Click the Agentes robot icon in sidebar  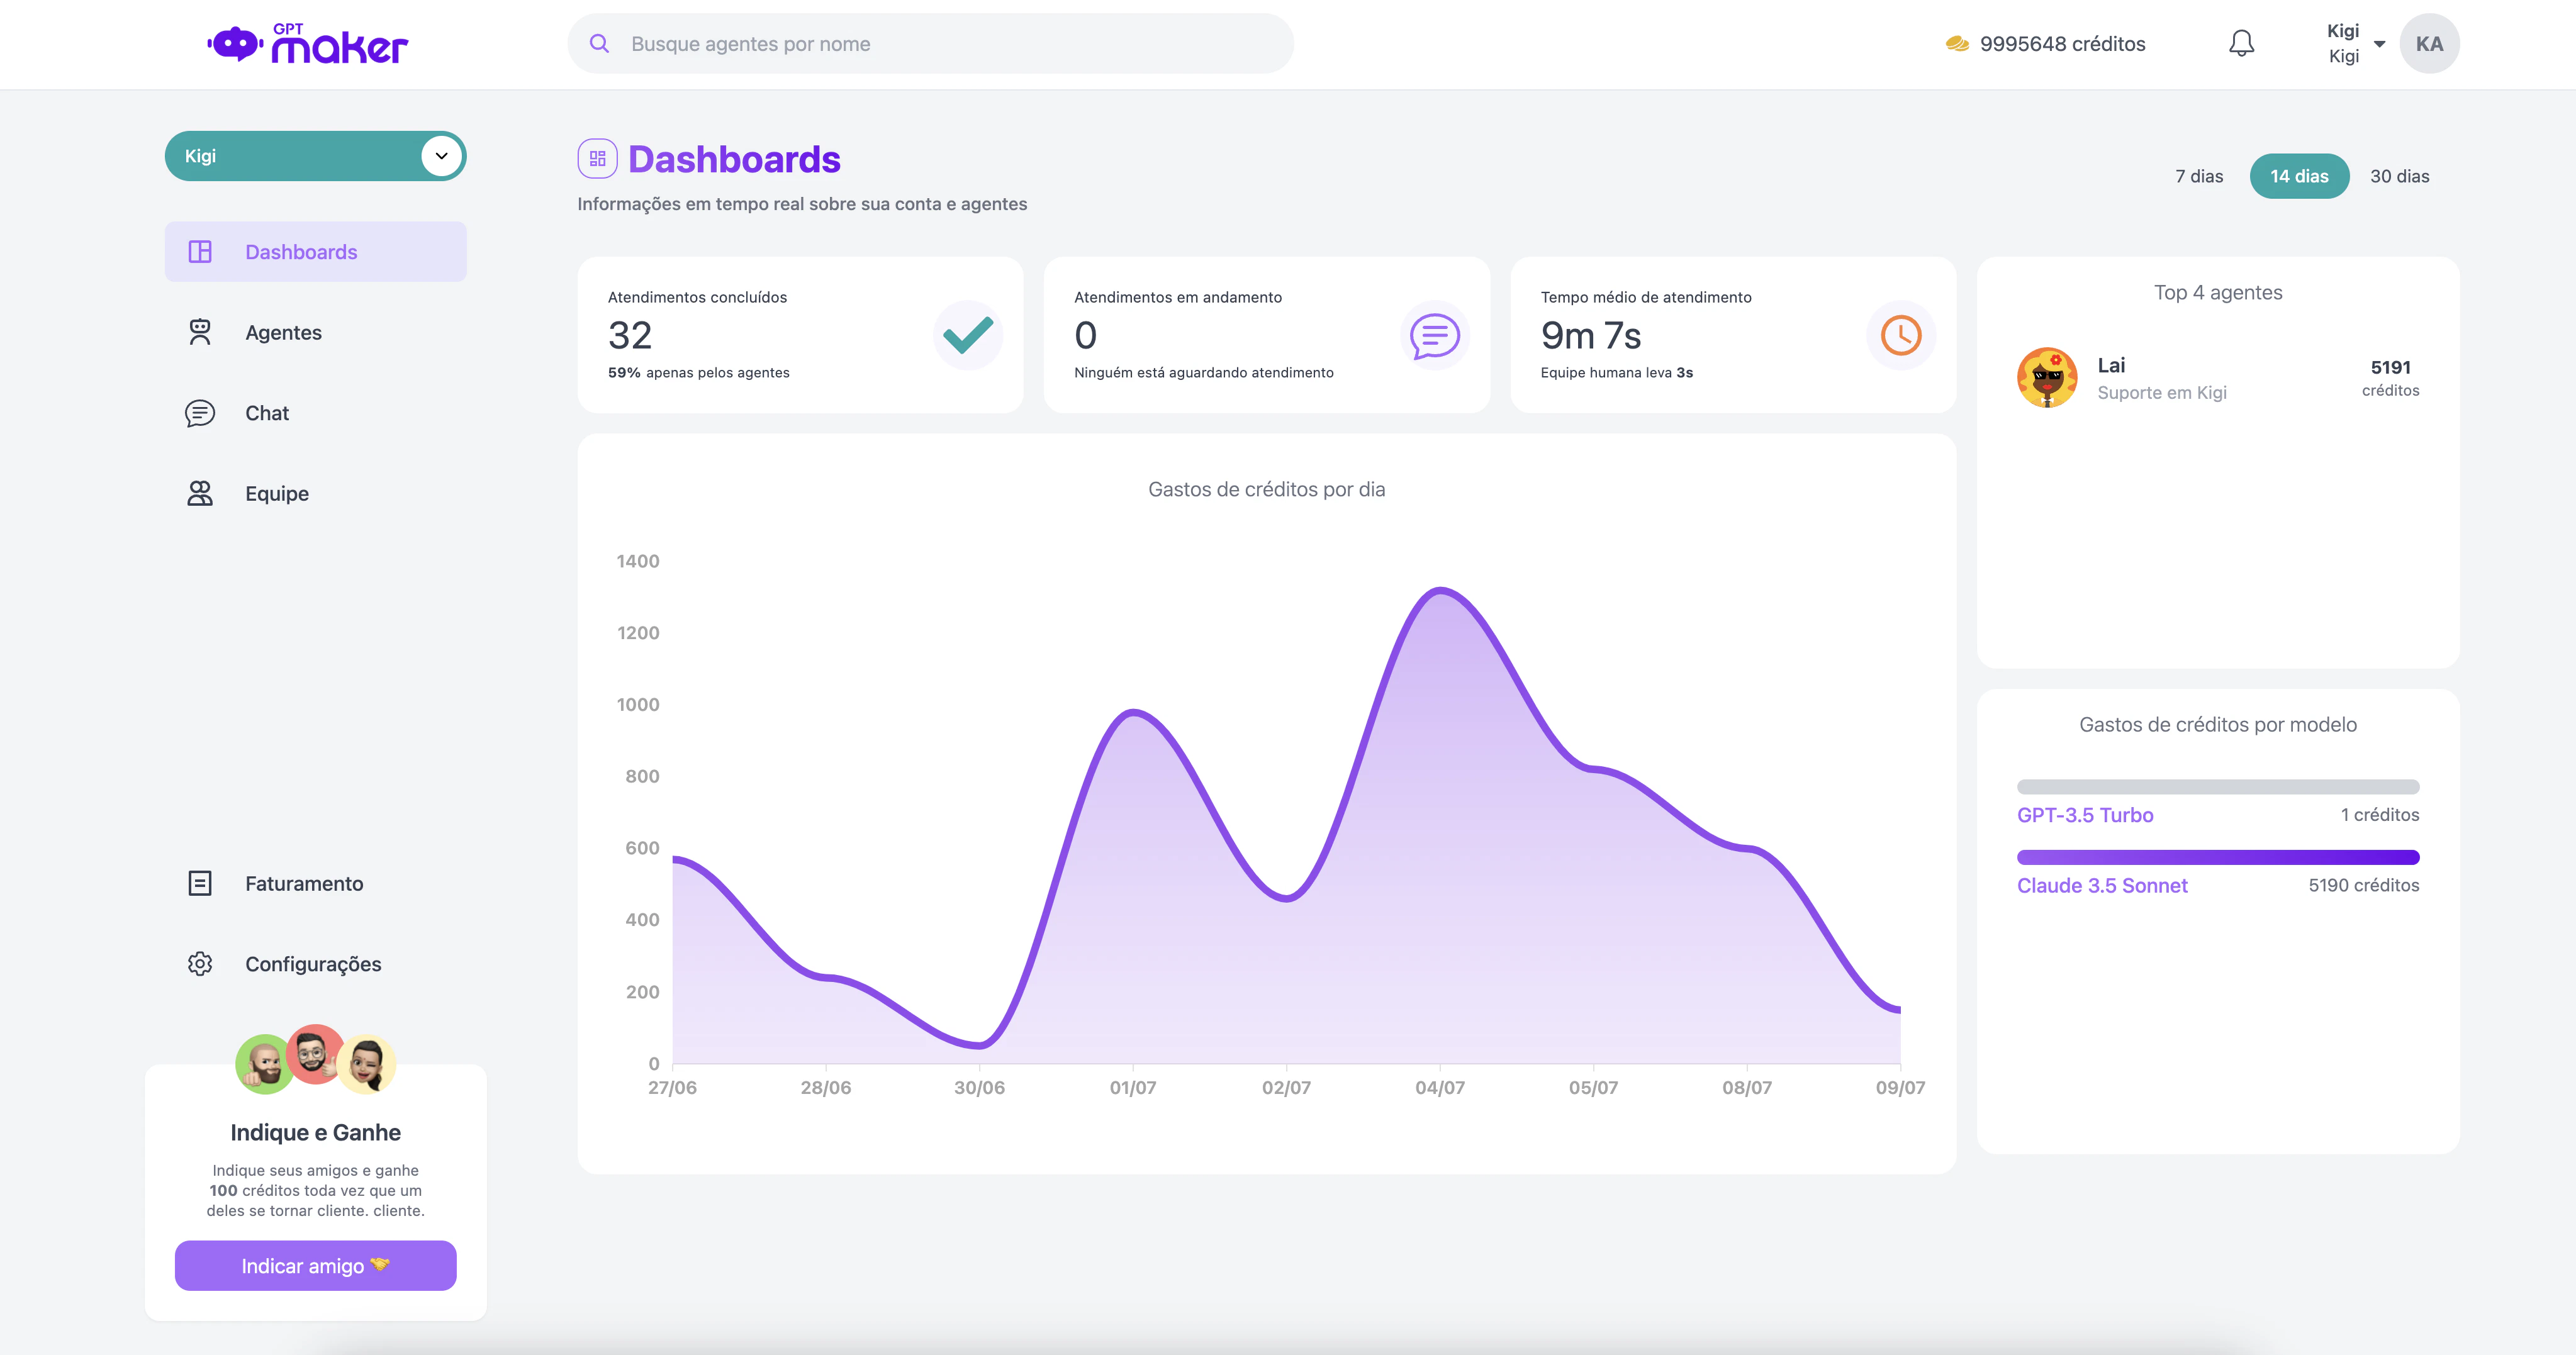click(x=200, y=332)
